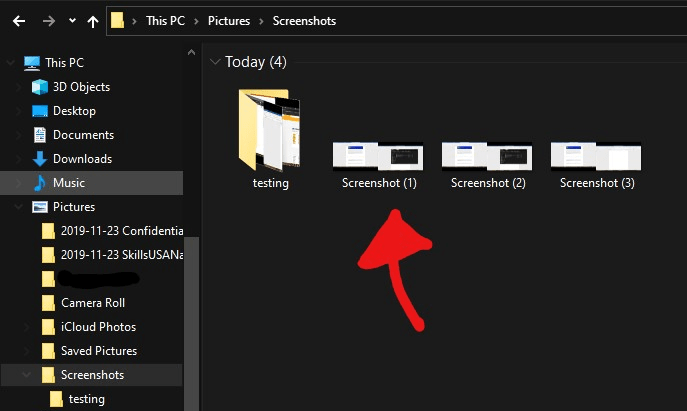The image size is (687, 411).
Task: Open chevron after Pictures breadcrumb
Action: [x=262, y=21]
